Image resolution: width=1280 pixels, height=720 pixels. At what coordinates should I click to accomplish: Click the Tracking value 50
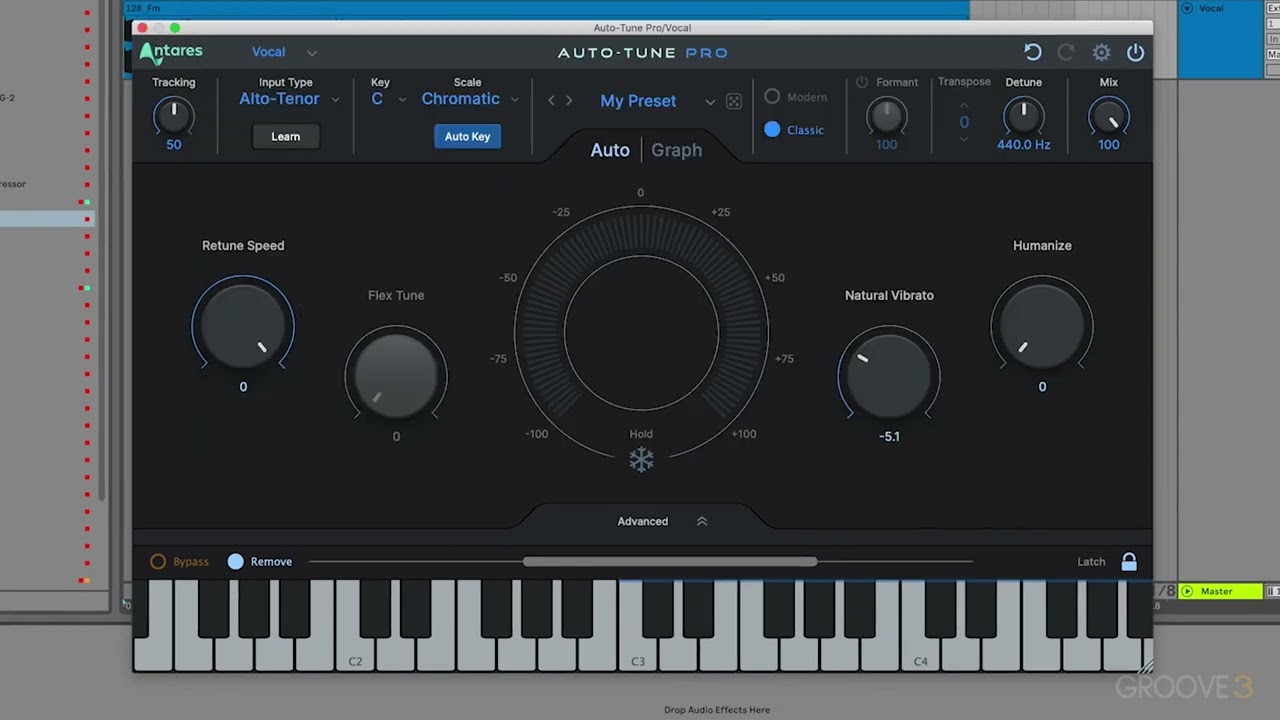click(x=174, y=145)
